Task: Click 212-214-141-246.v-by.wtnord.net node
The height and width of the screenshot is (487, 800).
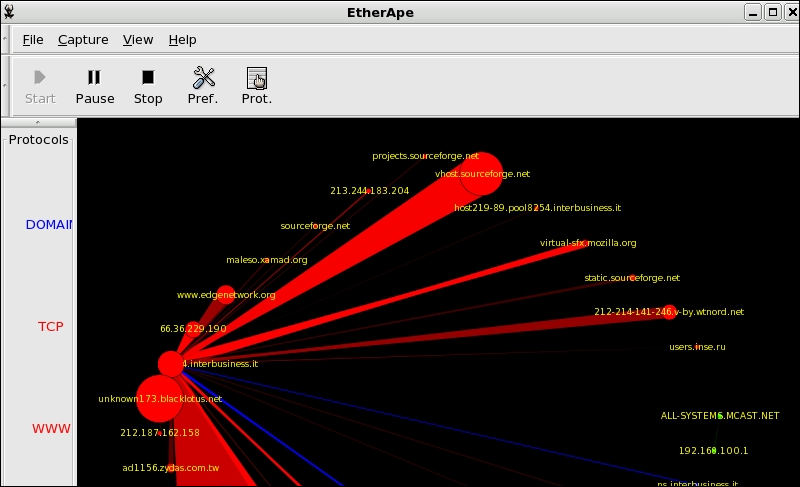Action: [669, 312]
